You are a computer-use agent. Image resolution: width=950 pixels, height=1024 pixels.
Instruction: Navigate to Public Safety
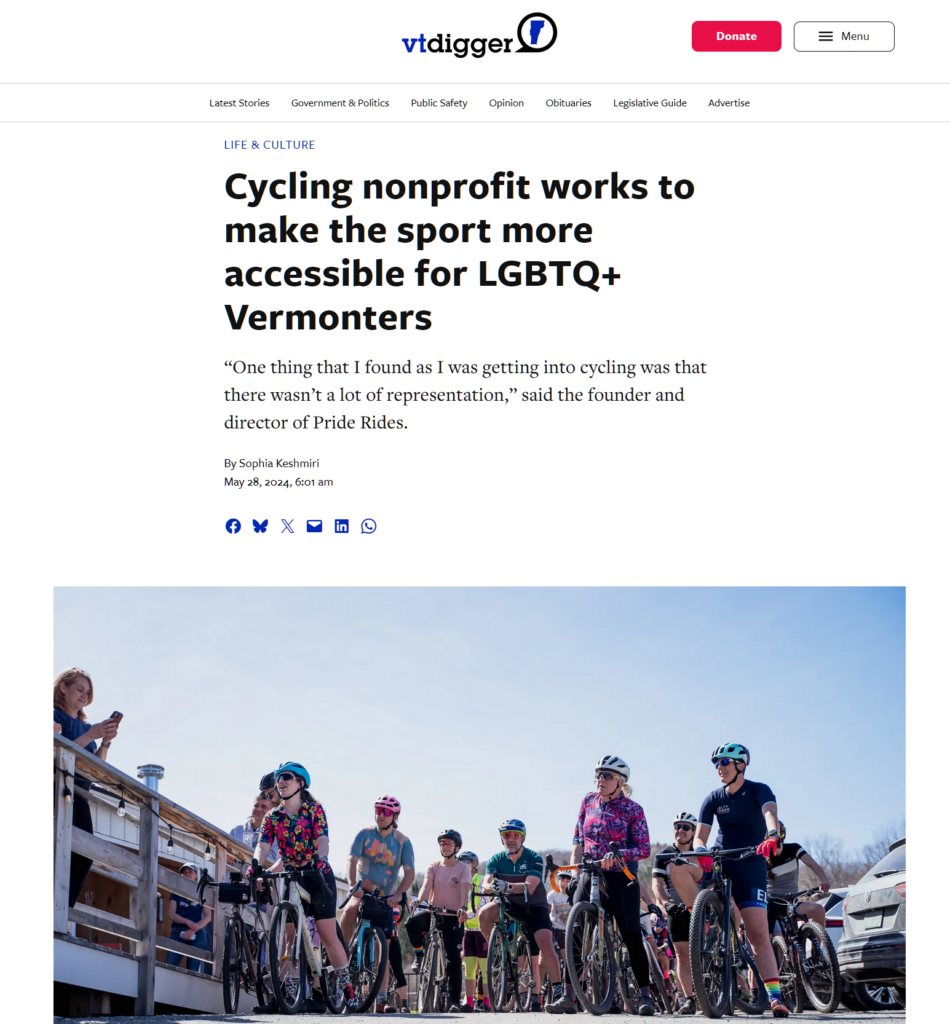(x=439, y=103)
